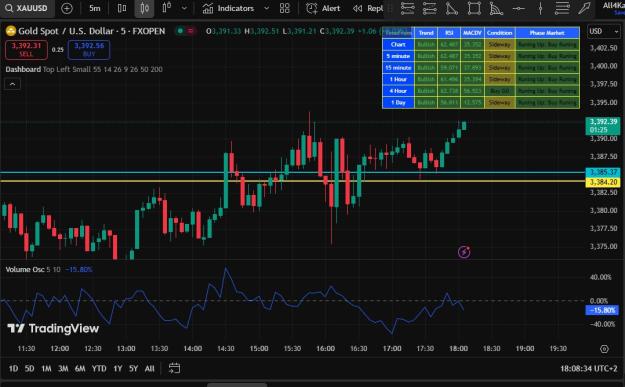This screenshot has width=625, height=387.
Task: Open the Indicators dialog
Action: click(228, 8)
